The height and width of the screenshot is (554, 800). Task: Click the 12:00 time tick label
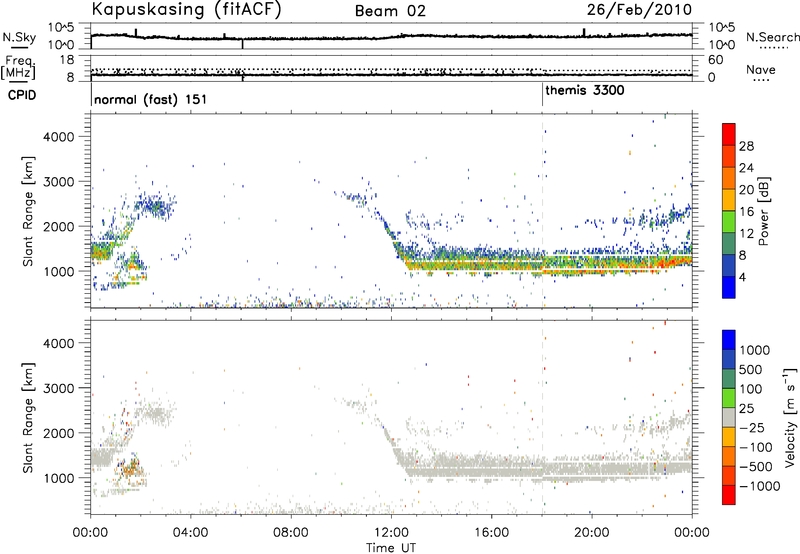point(391,533)
